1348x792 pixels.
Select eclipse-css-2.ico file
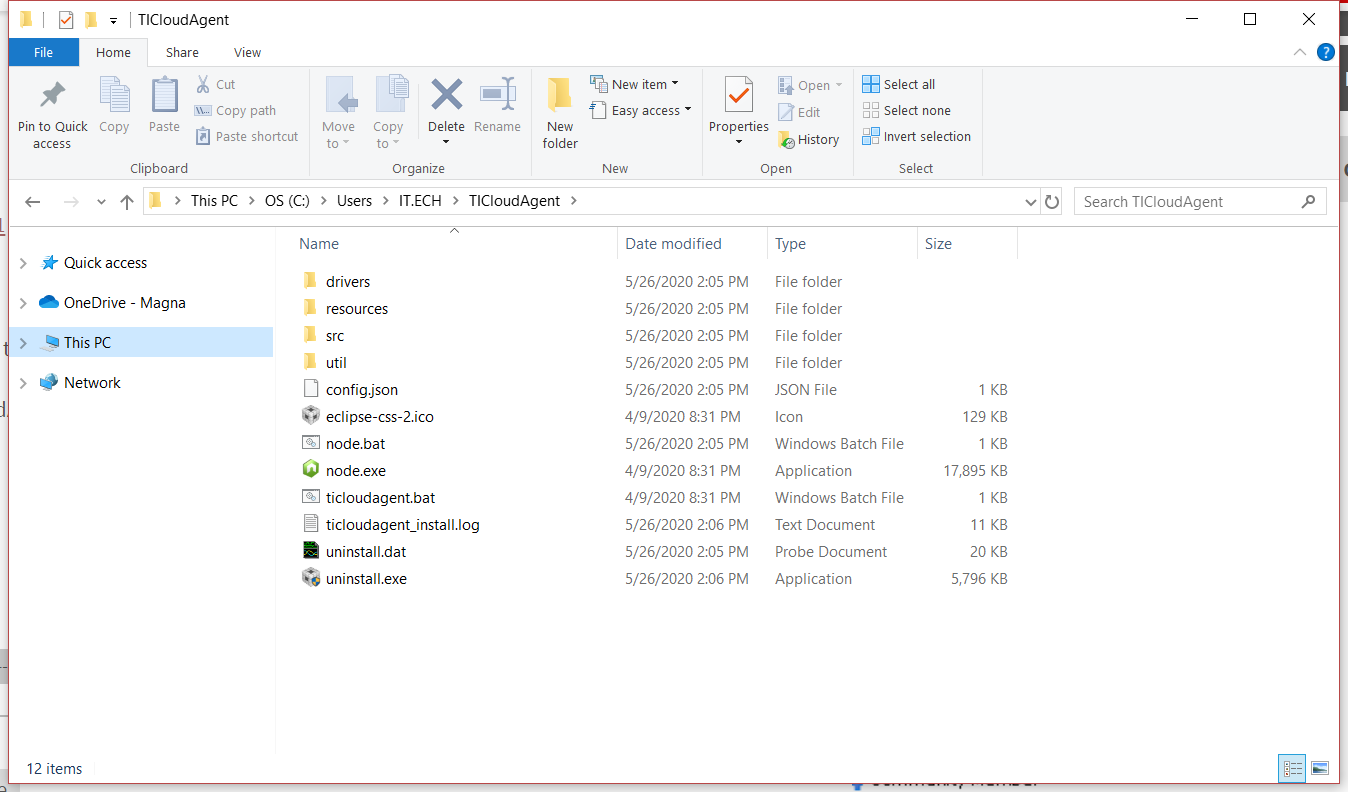[380, 417]
